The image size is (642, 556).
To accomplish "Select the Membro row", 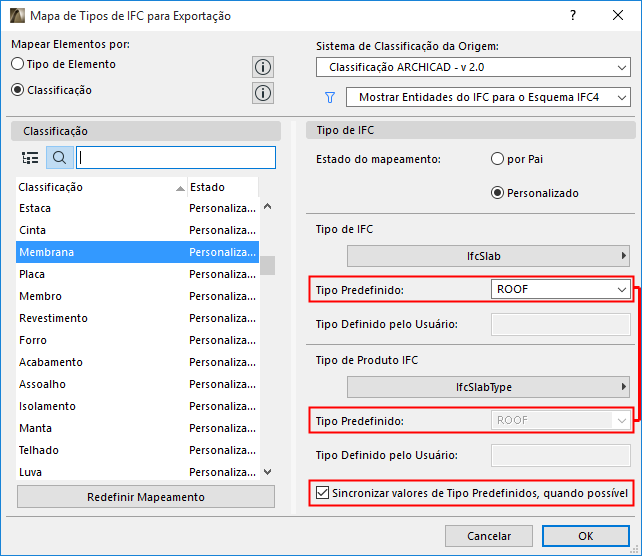I will [138, 296].
